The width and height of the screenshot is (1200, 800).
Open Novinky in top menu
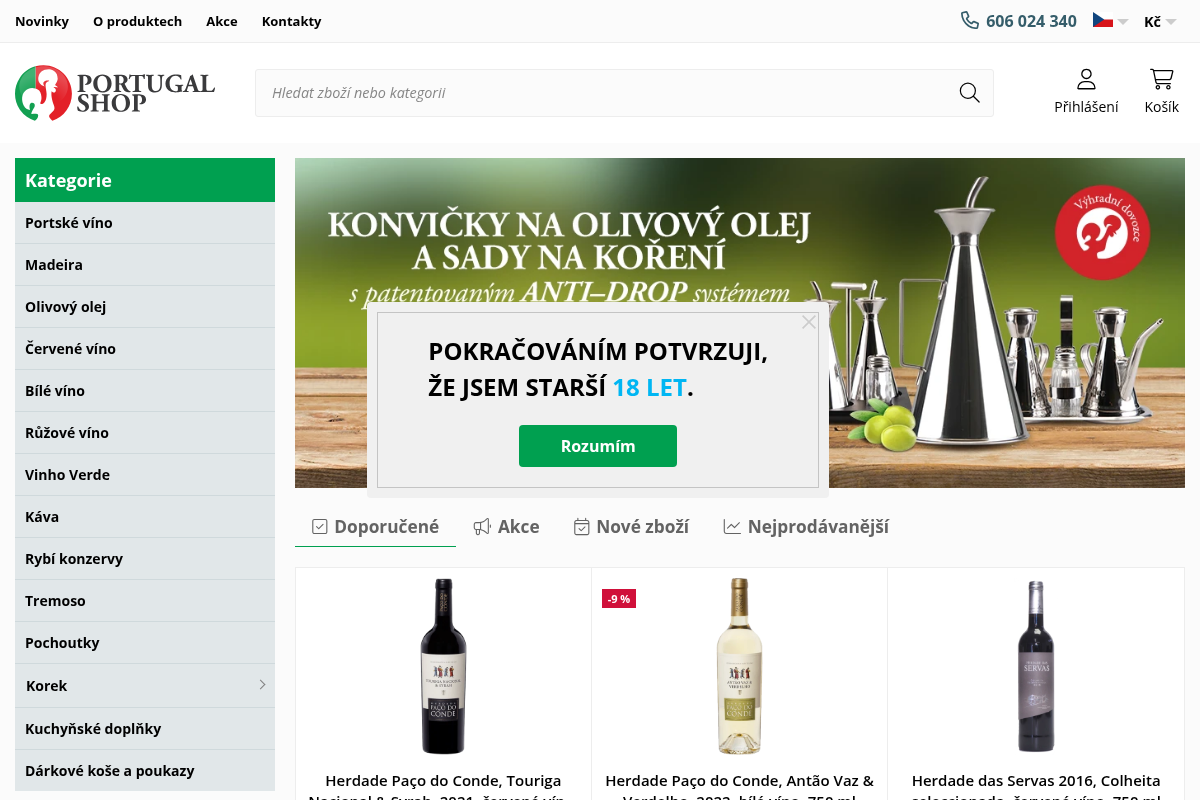point(42,21)
